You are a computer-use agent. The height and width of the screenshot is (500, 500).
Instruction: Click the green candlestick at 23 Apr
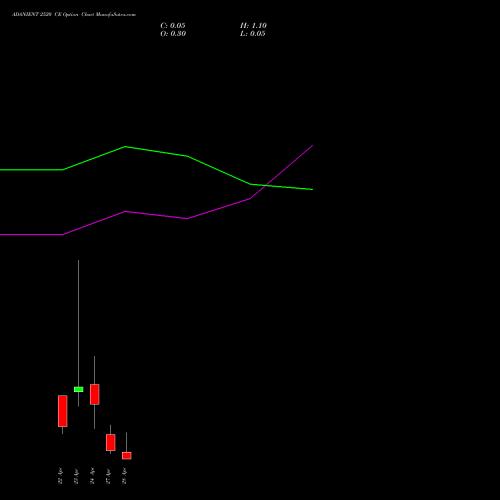[x=78, y=389]
